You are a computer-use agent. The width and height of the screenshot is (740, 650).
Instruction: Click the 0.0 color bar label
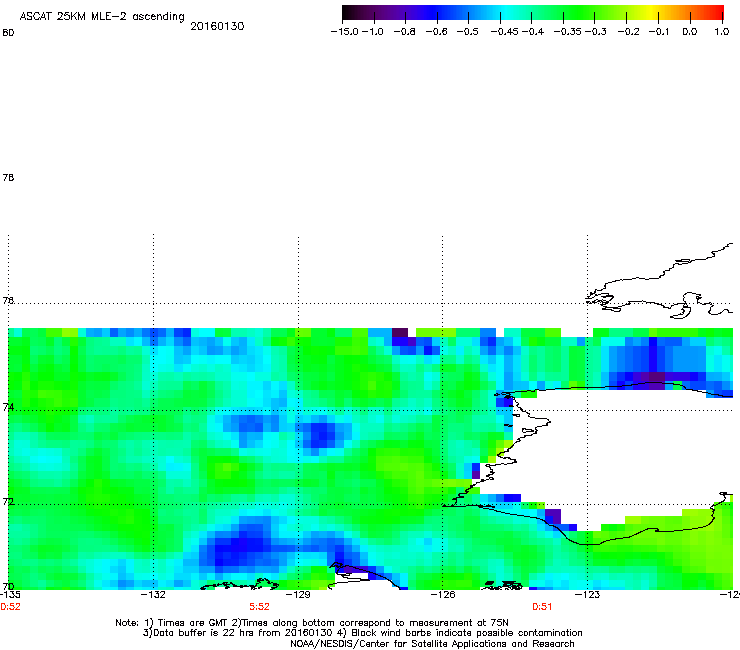690,32
